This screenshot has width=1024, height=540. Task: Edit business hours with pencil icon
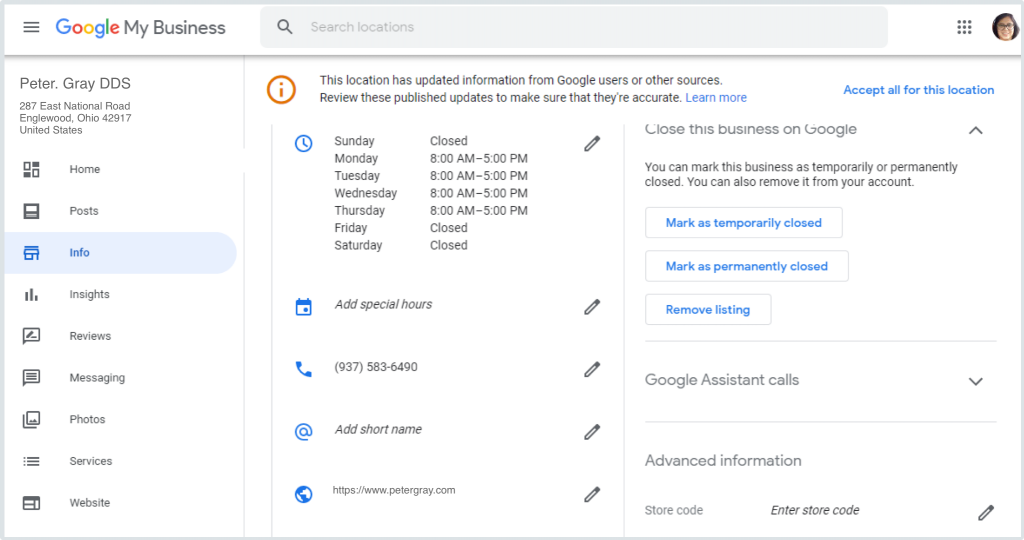[x=592, y=144]
